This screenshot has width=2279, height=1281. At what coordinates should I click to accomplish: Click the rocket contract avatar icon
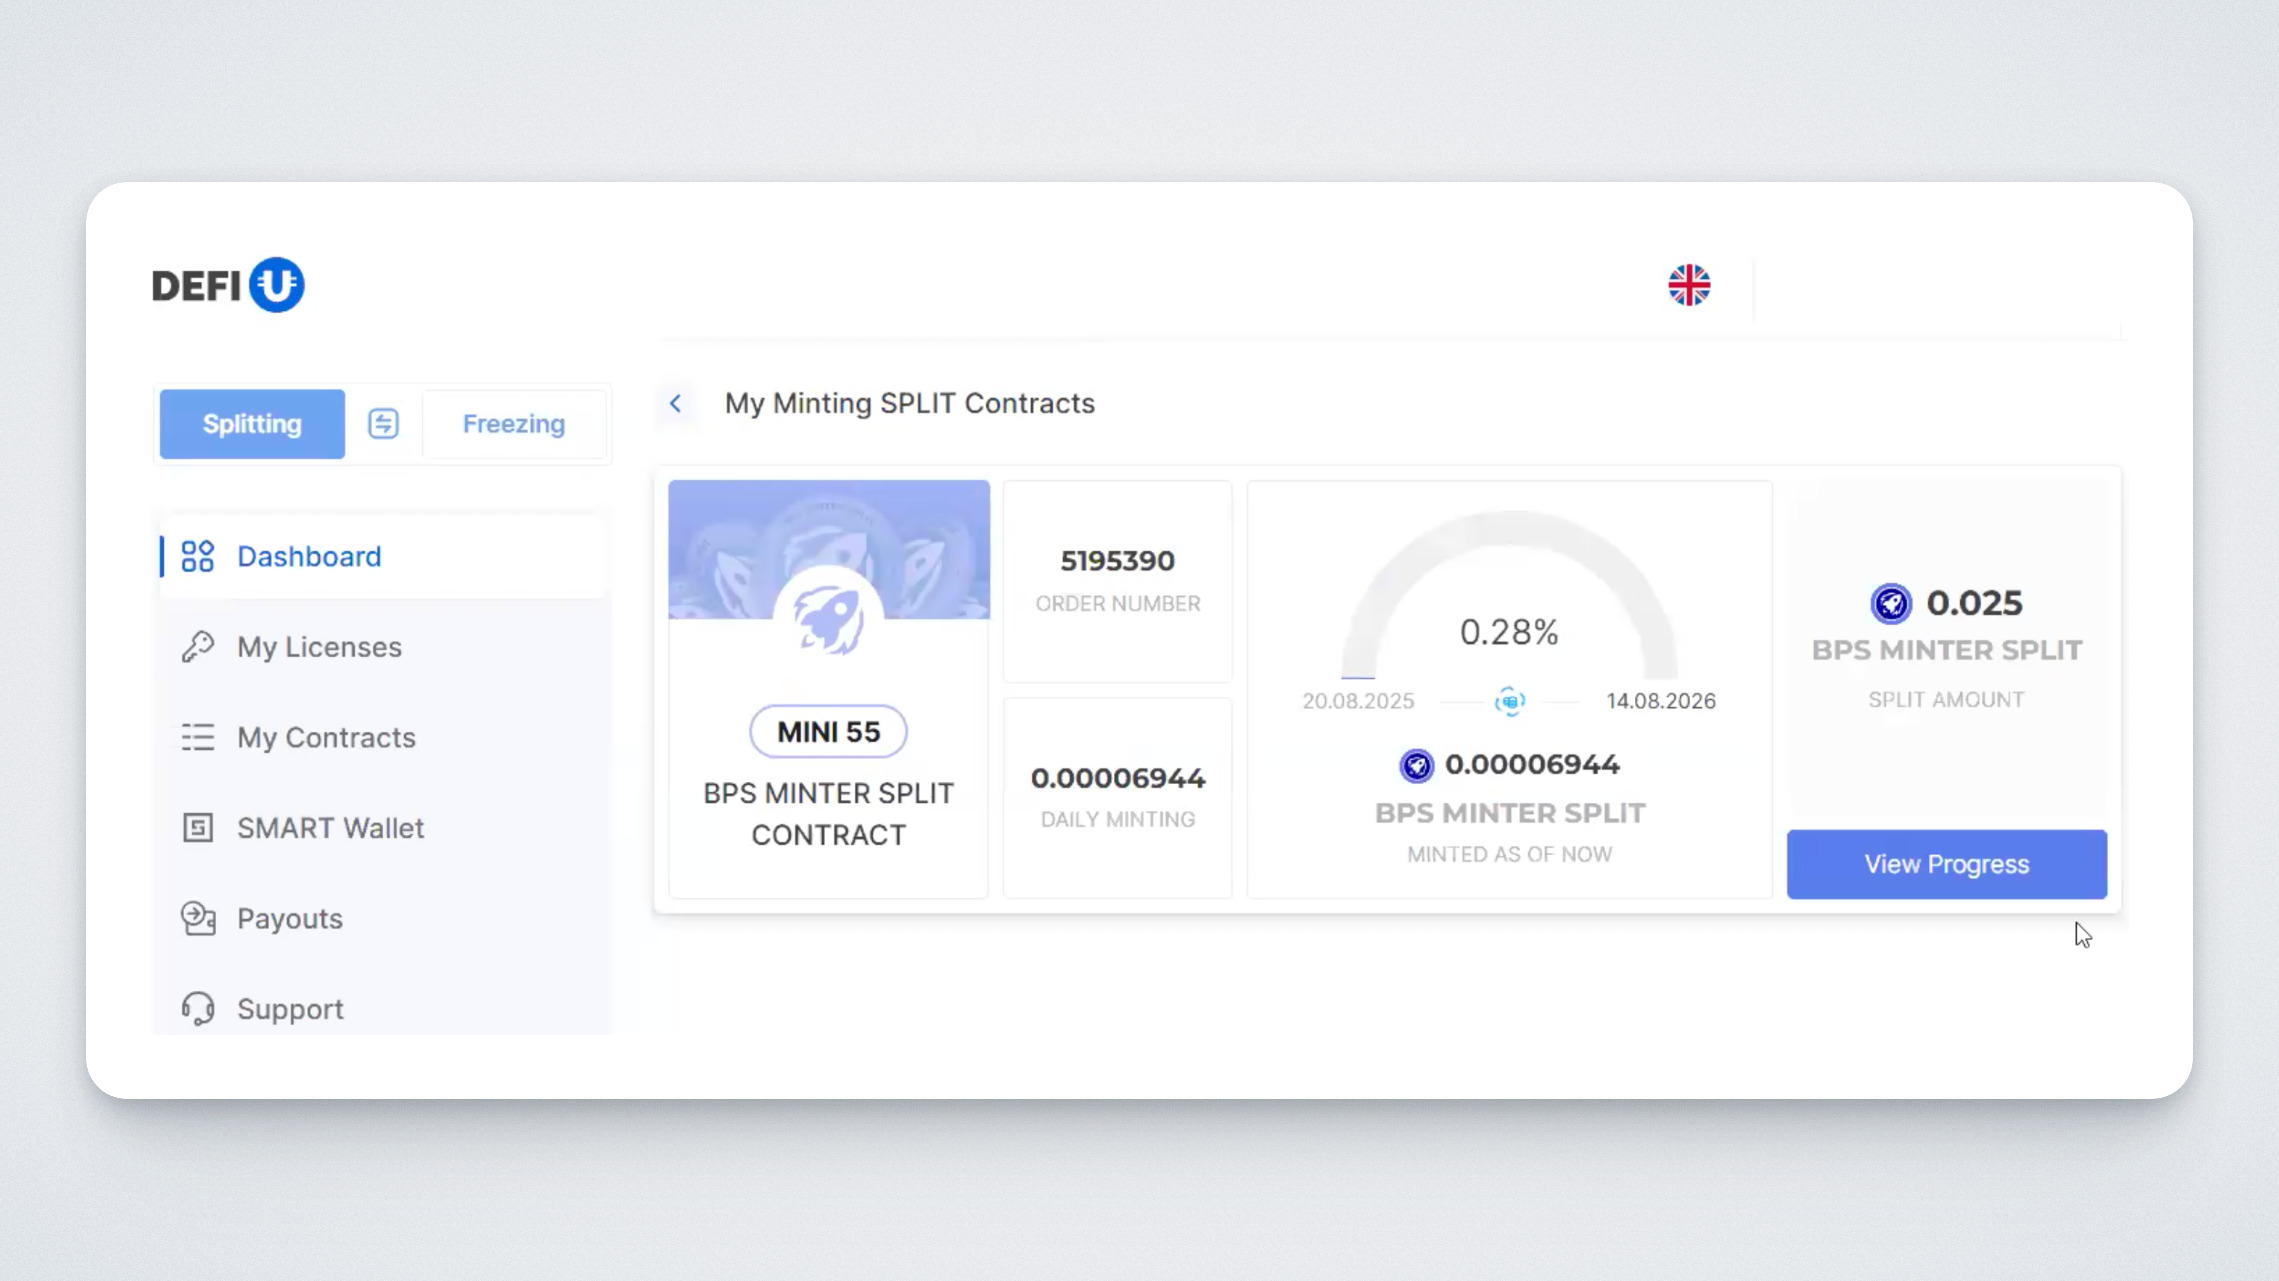828,619
